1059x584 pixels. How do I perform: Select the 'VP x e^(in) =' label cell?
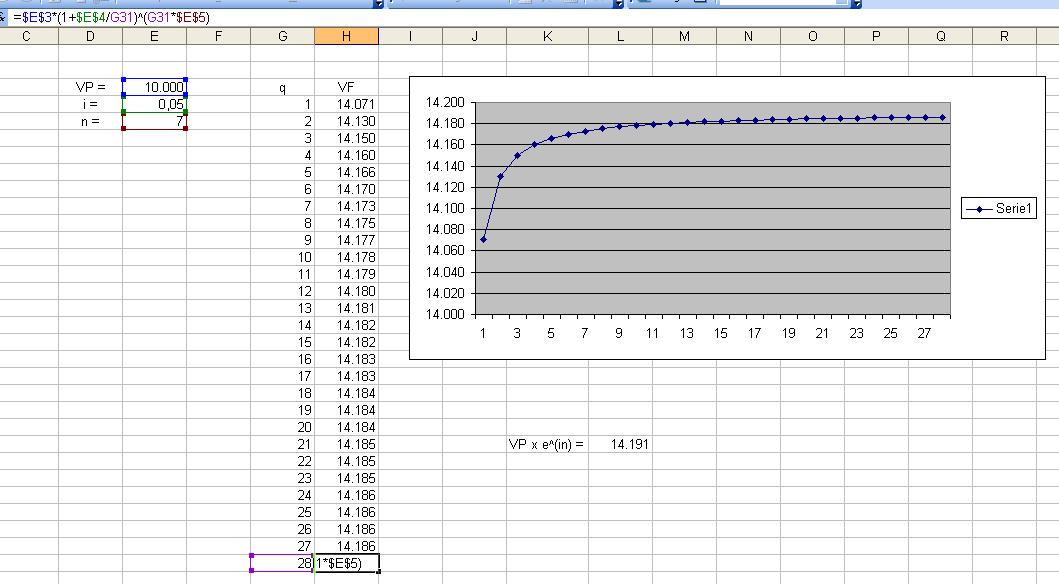(547, 444)
